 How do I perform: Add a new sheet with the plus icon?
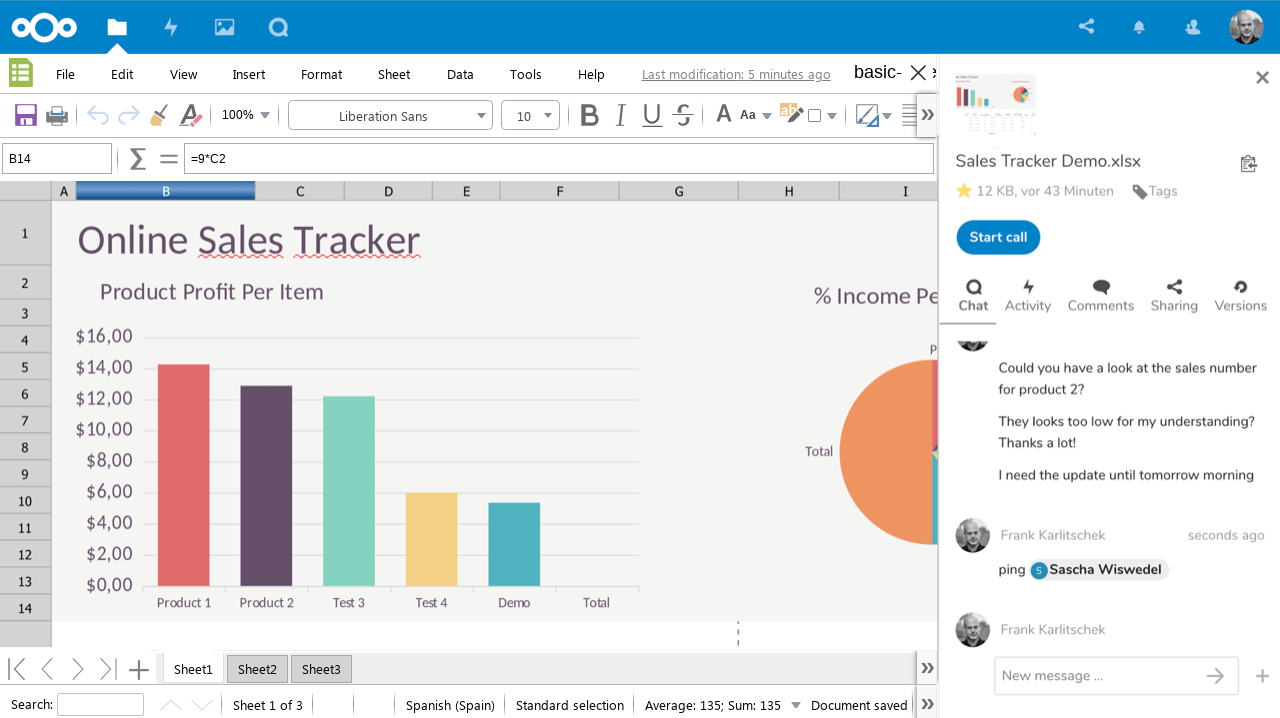[139, 669]
